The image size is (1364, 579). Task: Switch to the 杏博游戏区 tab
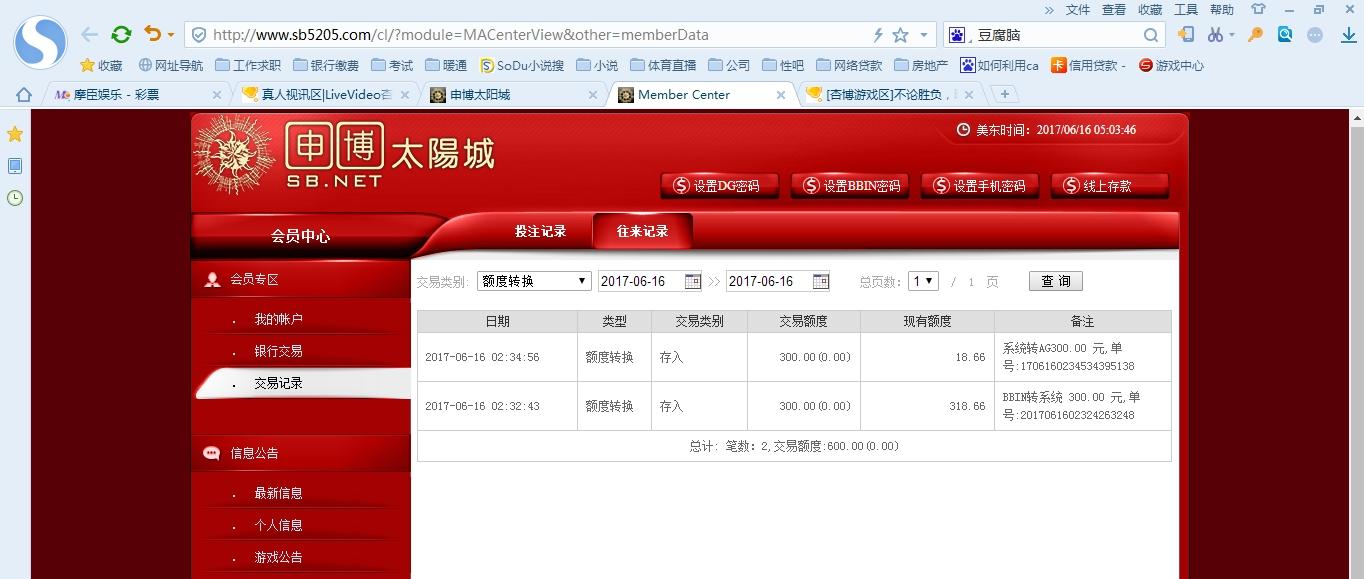(x=890, y=95)
